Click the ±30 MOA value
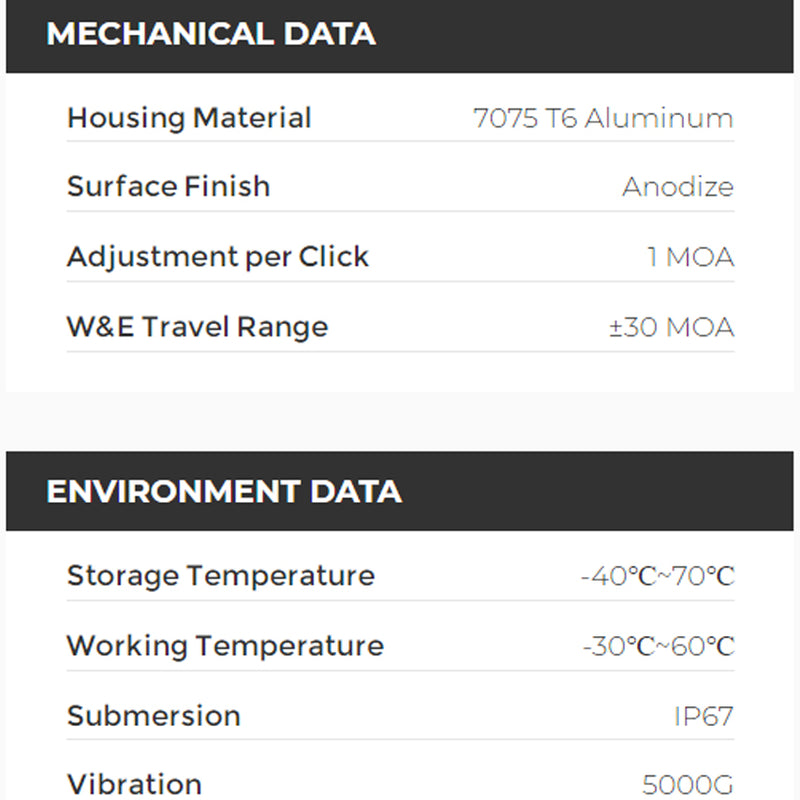The image size is (800, 800). [x=671, y=328]
